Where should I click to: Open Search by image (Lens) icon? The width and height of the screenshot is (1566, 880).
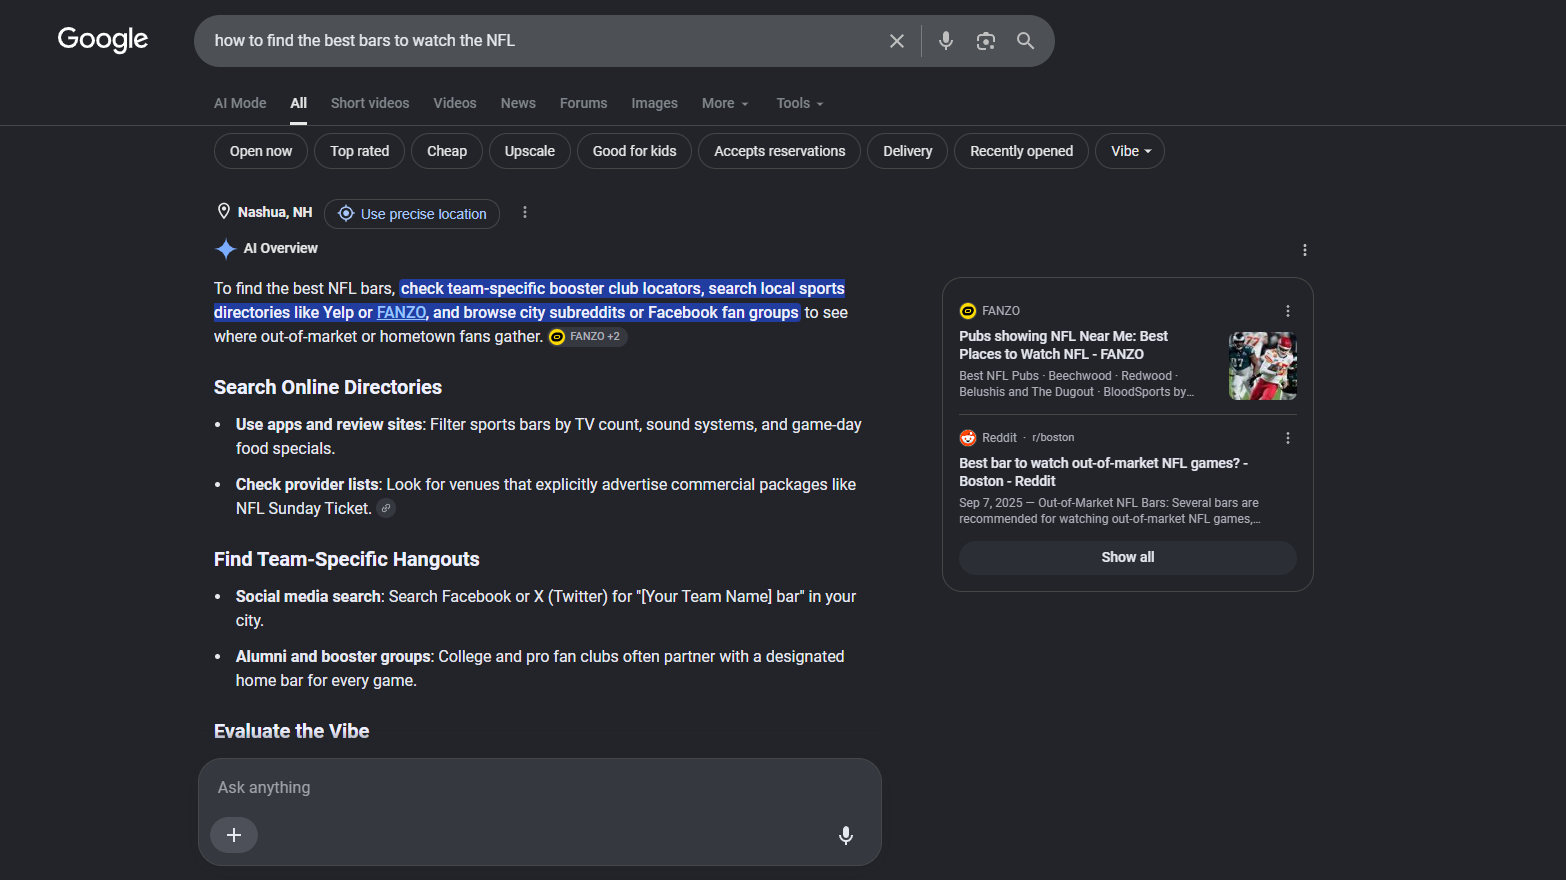tap(986, 41)
